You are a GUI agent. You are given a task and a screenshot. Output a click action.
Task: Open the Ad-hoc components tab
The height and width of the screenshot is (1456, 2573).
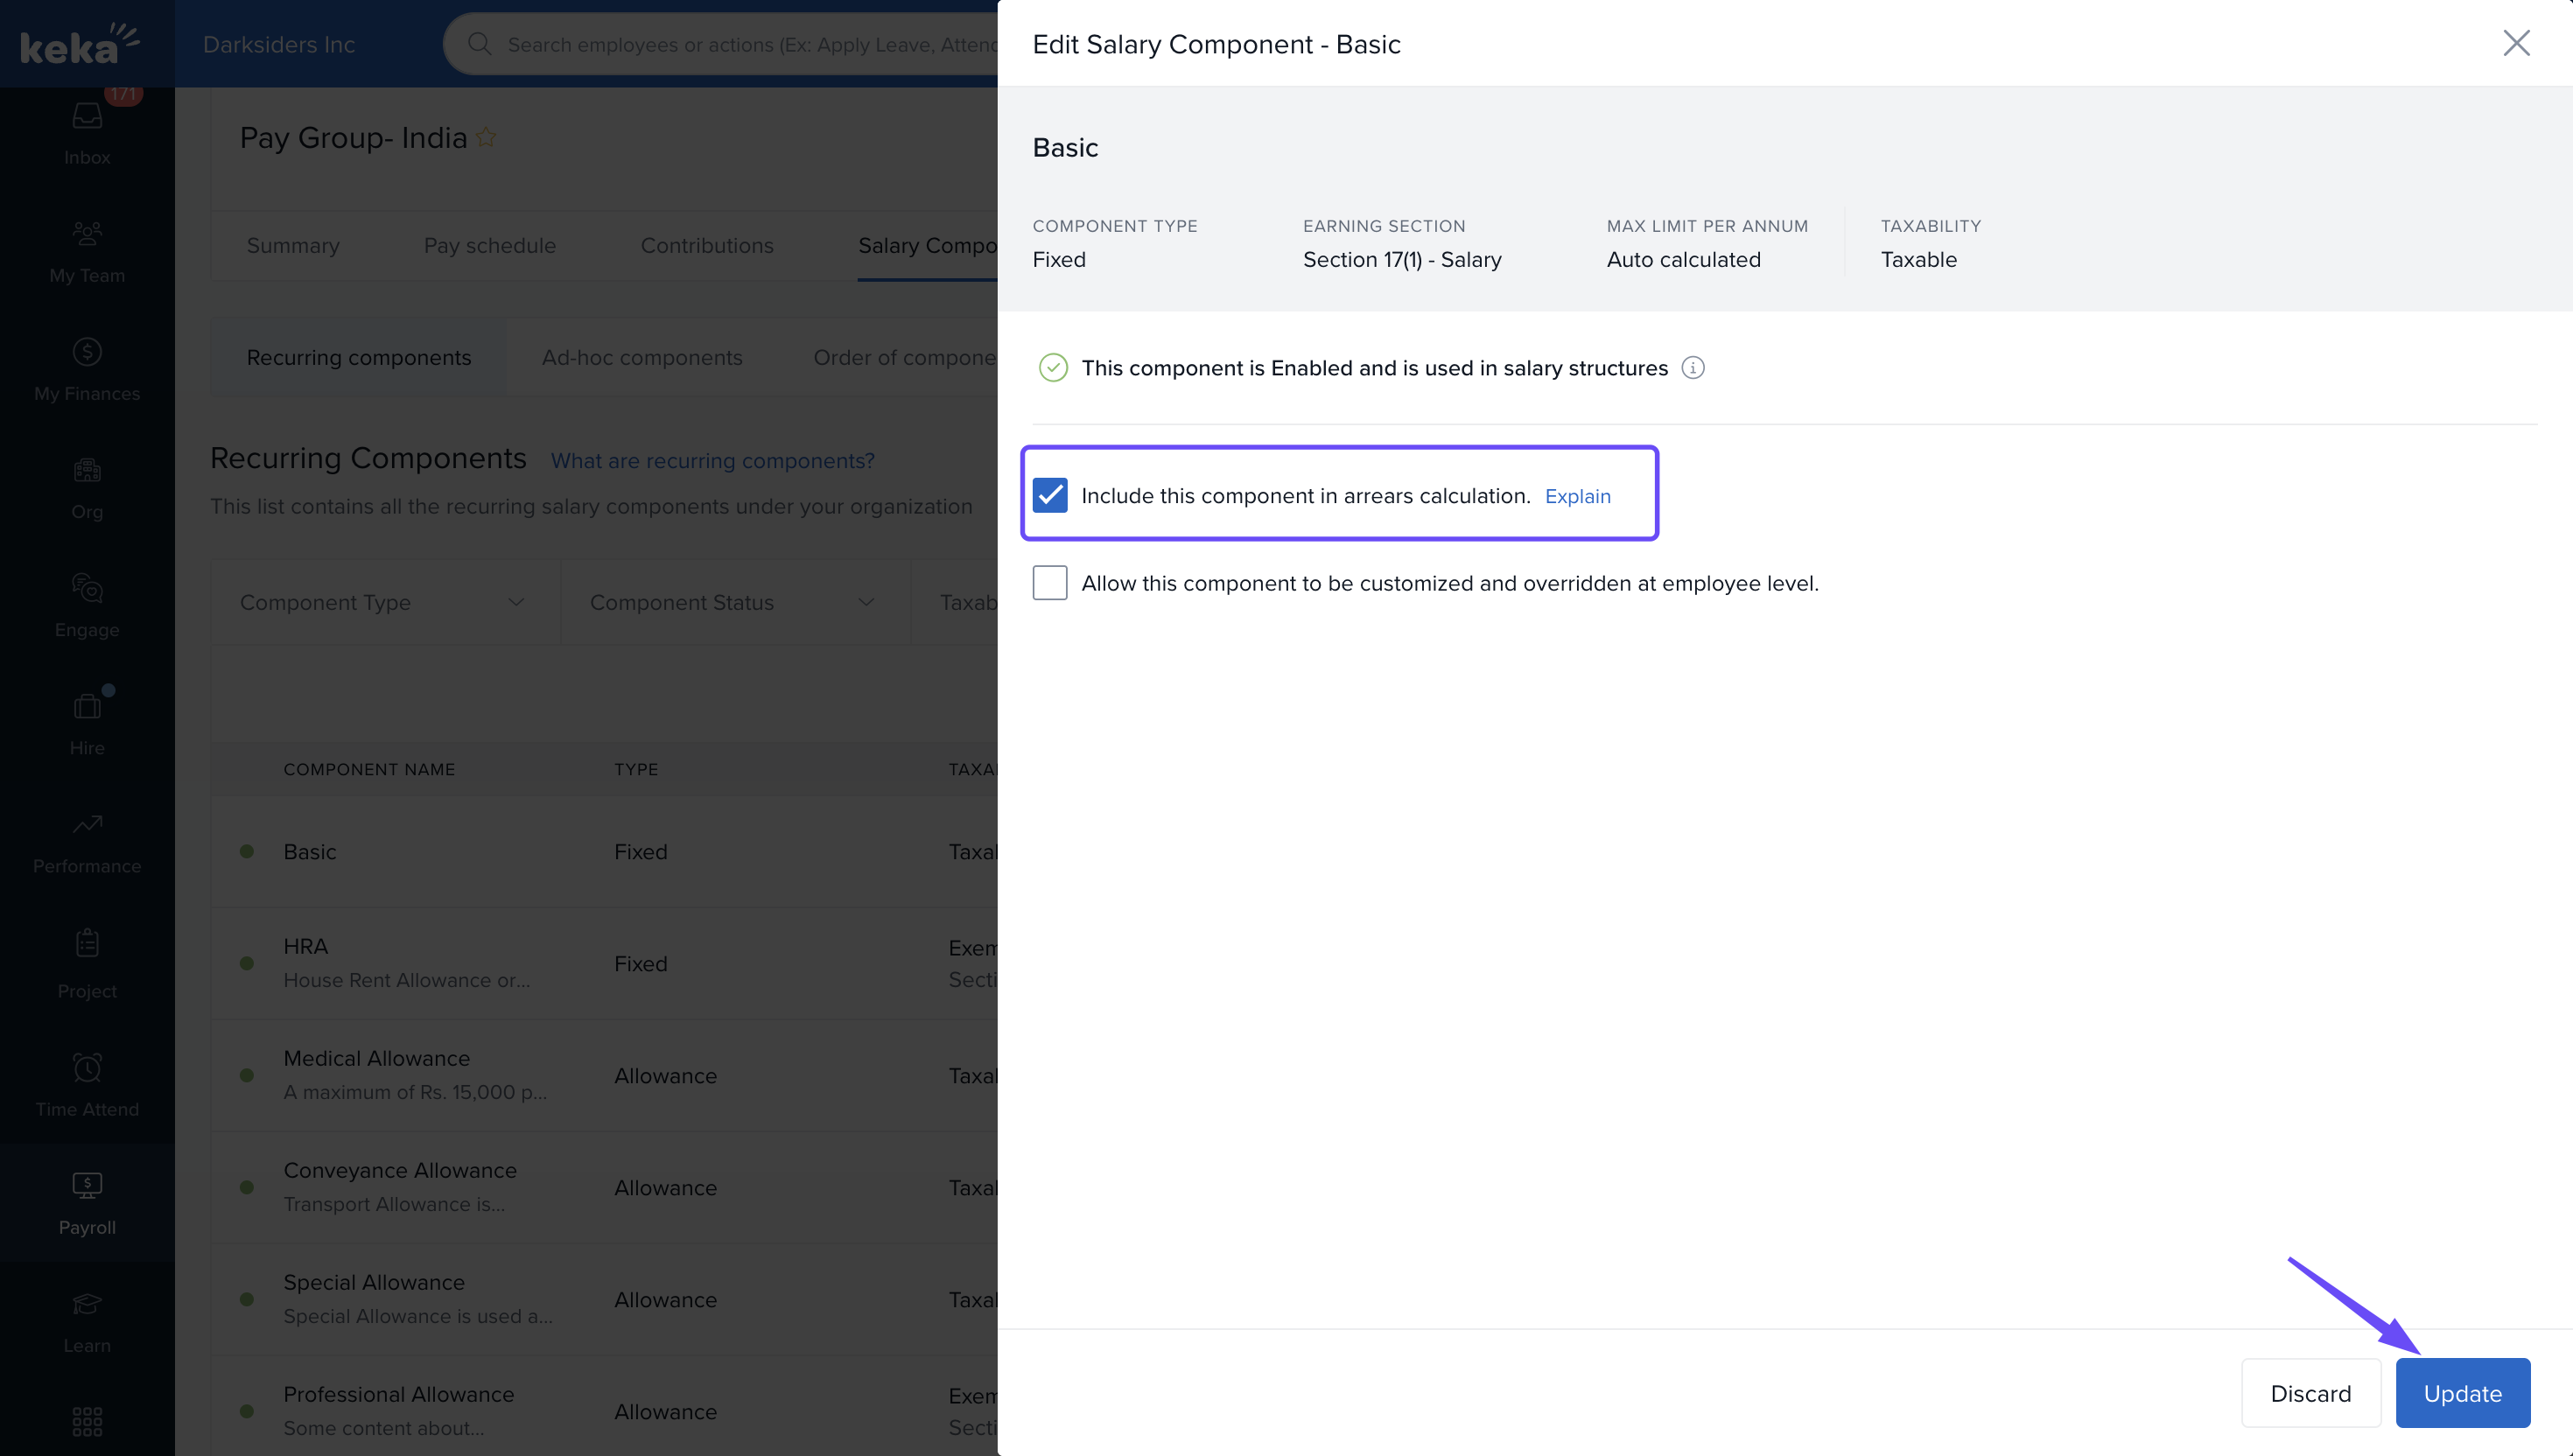641,357
